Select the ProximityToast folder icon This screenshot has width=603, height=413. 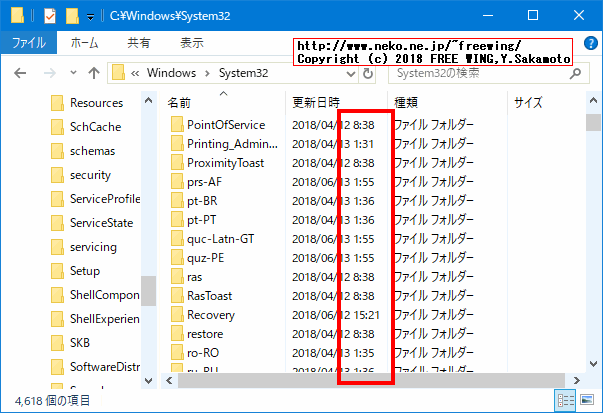pyautogui.click(x=177, y=163)
